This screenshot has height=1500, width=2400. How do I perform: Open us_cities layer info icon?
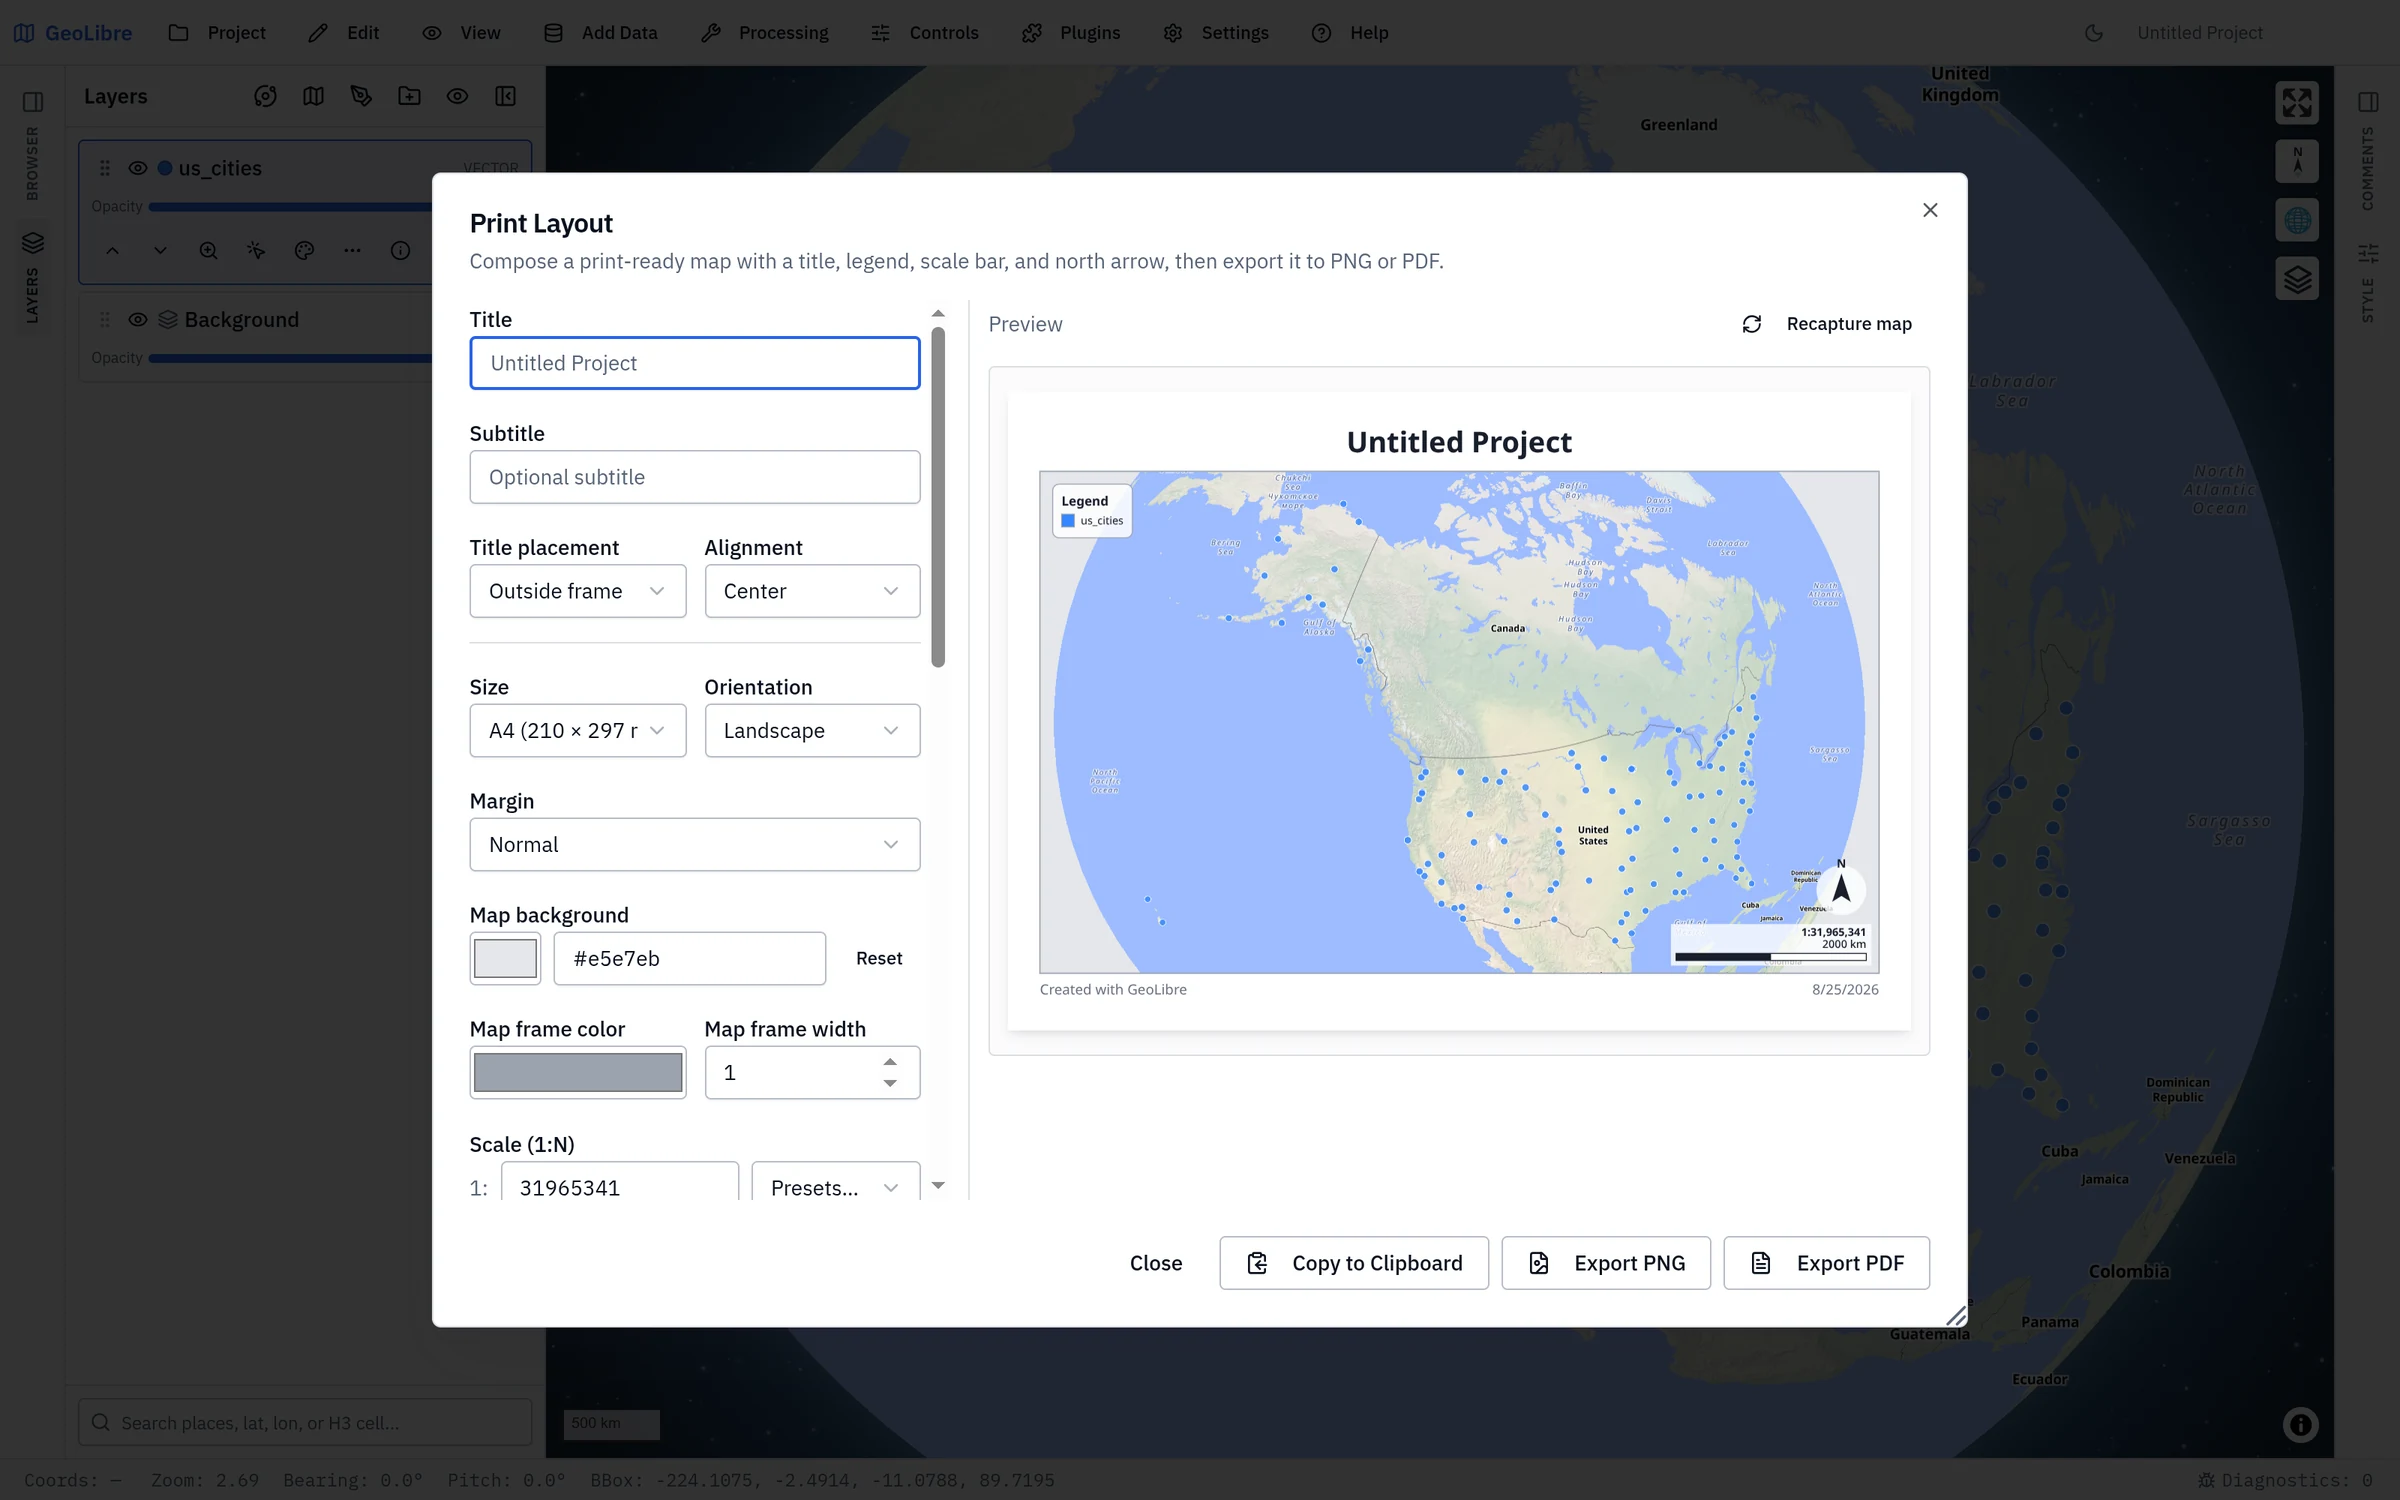point(400,250)
